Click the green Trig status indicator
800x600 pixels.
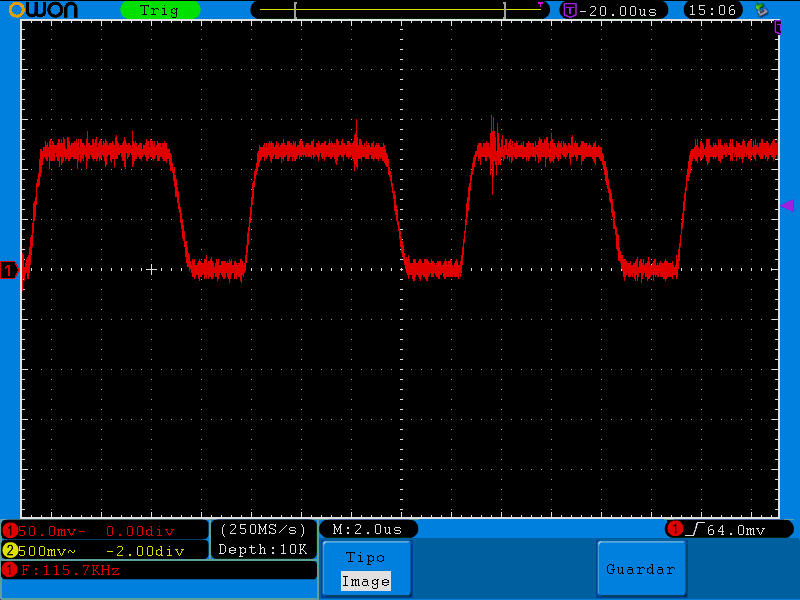coord(160,10)
